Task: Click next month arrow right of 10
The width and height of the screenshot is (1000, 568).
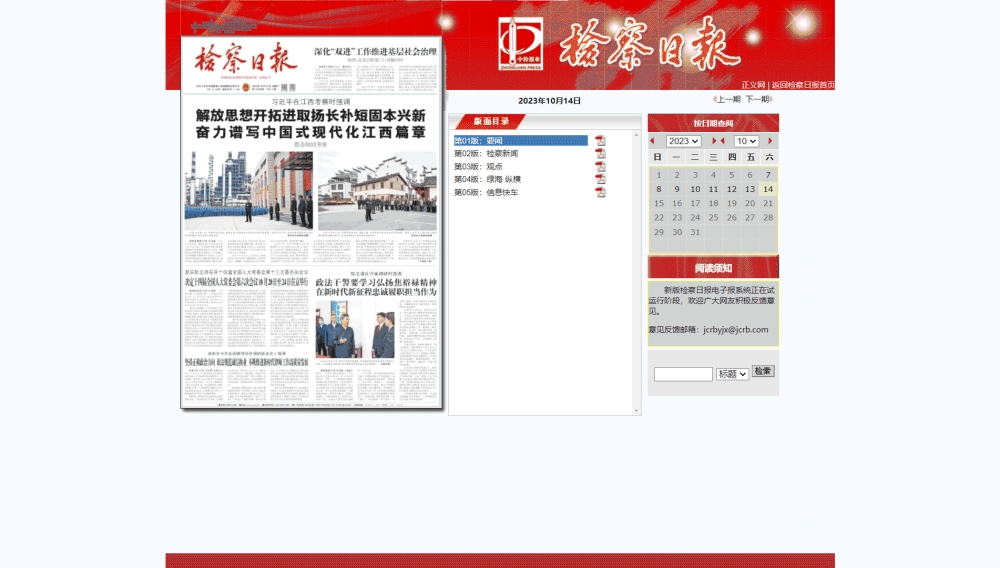Action: pyautogui.click(x=770, y=141)
